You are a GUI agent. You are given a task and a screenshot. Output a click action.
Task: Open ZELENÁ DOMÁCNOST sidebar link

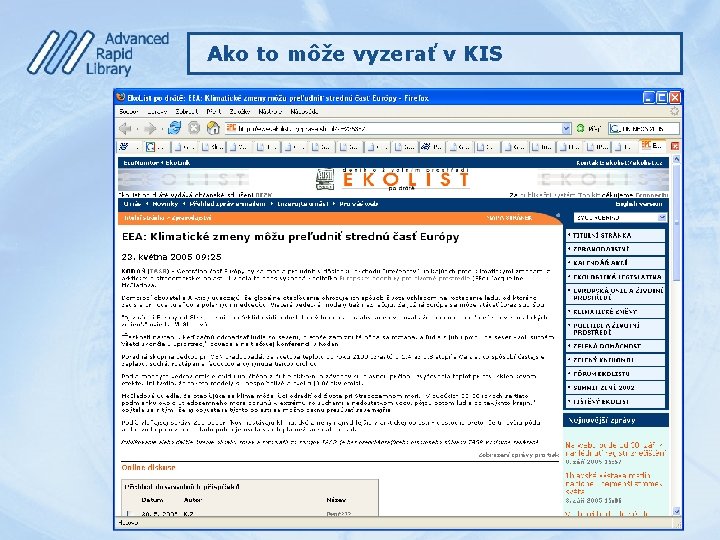pyautogui.click(x=615, y=346)
